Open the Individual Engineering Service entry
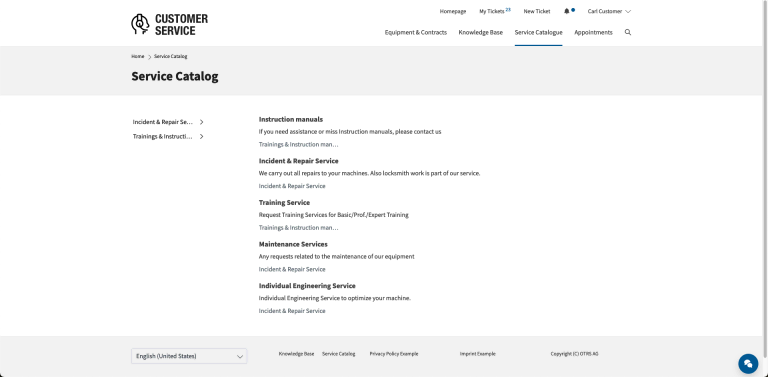The height and width of the screenshot is (377, 768). pos(307,286)
